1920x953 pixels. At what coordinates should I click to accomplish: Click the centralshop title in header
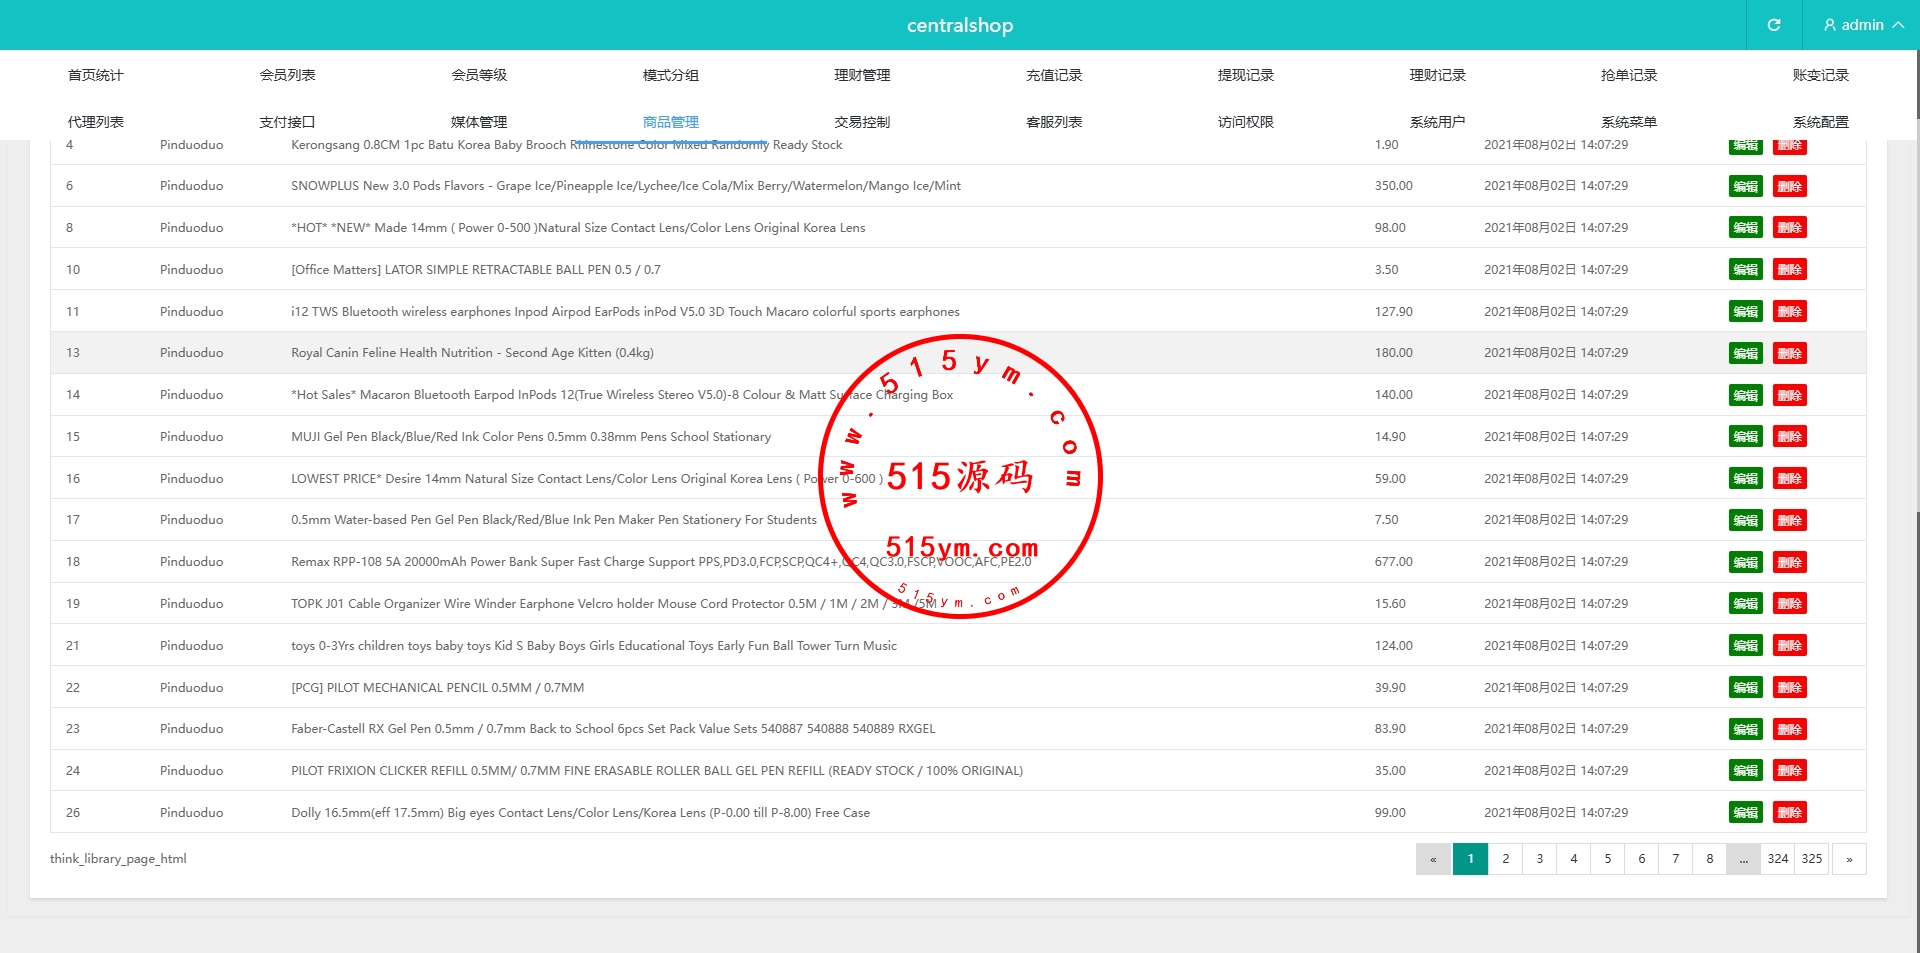tap(959, 25)
